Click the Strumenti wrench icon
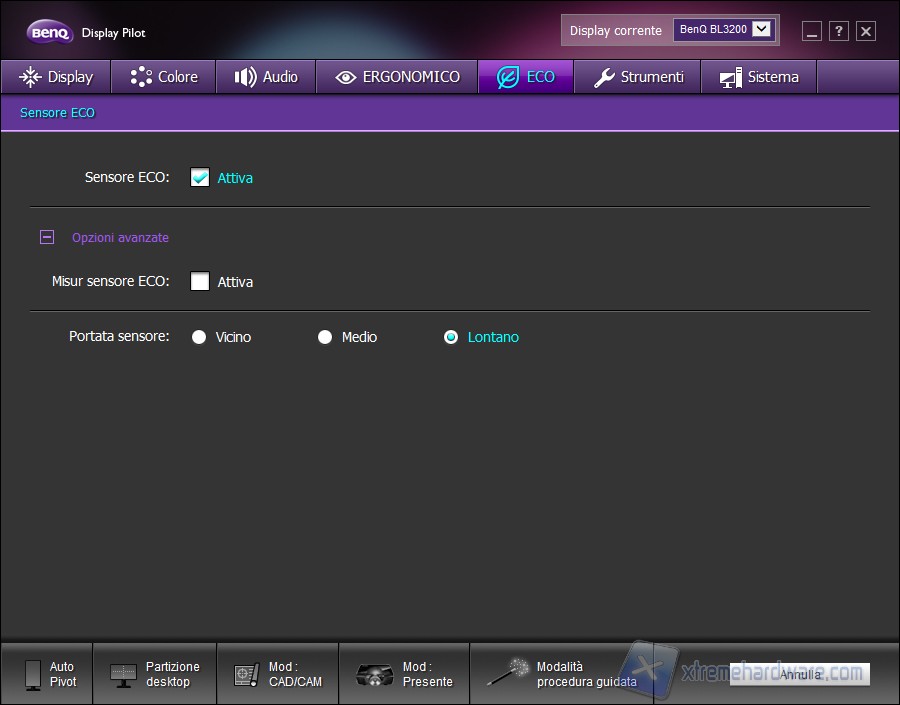This screenshot has height=705, width=900. click(604, 77)
